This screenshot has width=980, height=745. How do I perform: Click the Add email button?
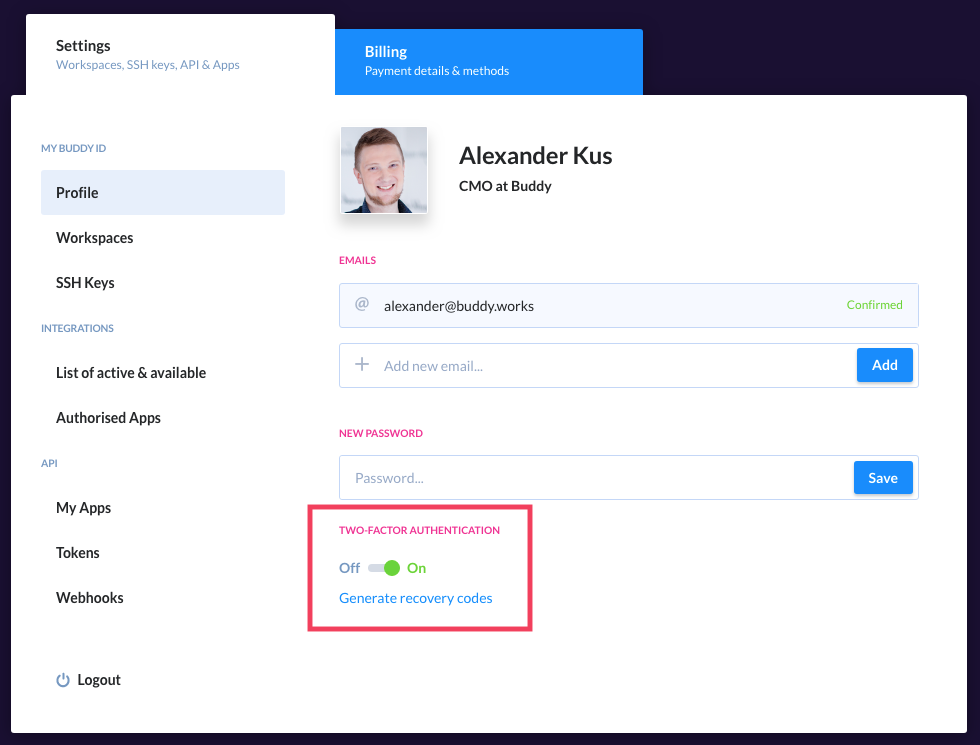click(884, 365)
